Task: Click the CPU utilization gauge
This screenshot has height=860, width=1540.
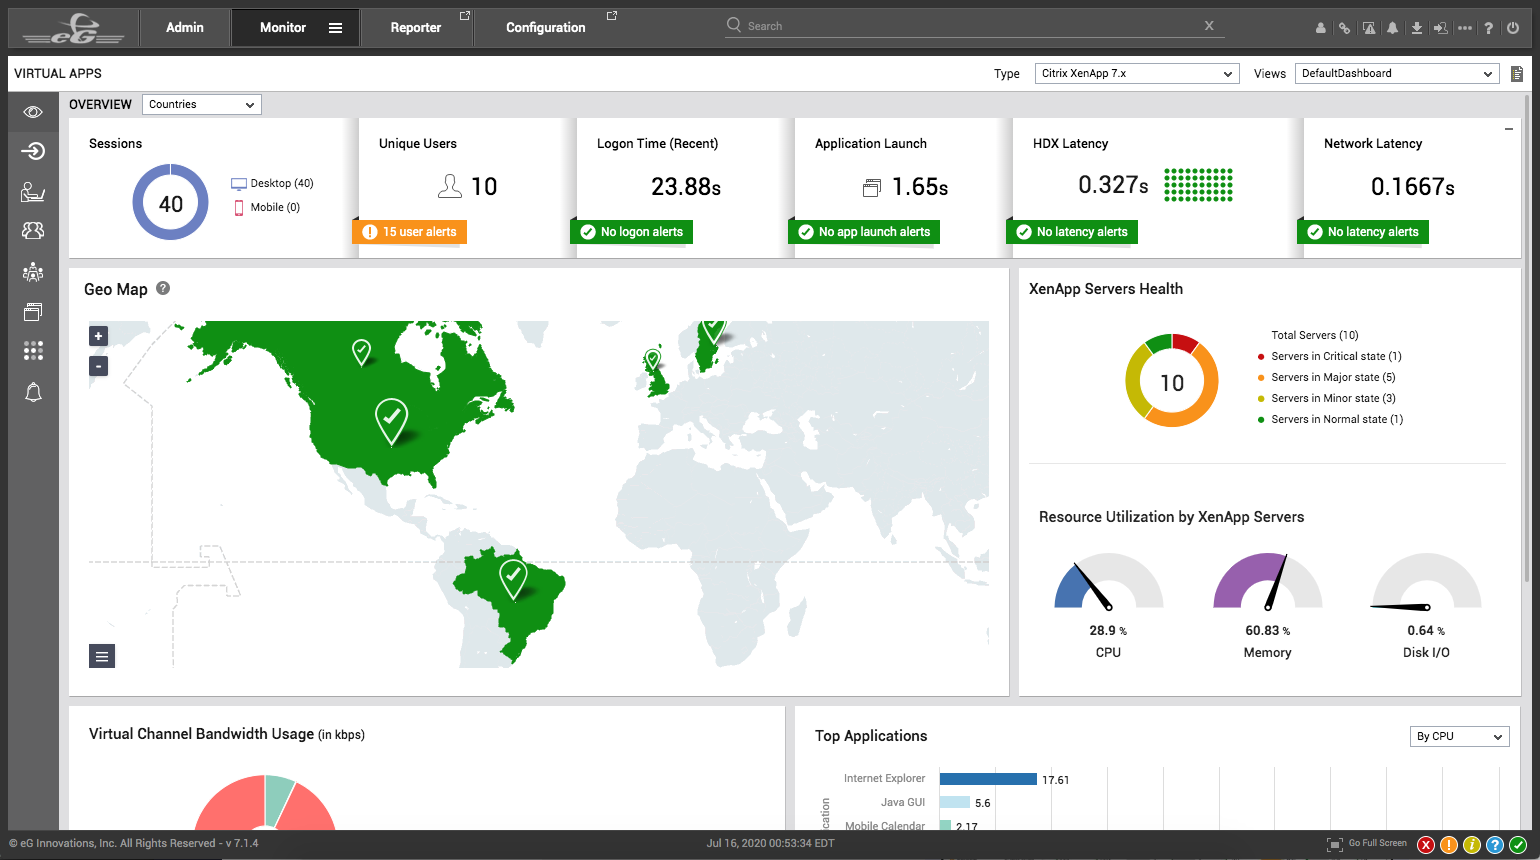Action: click(x=1108, y=581)
